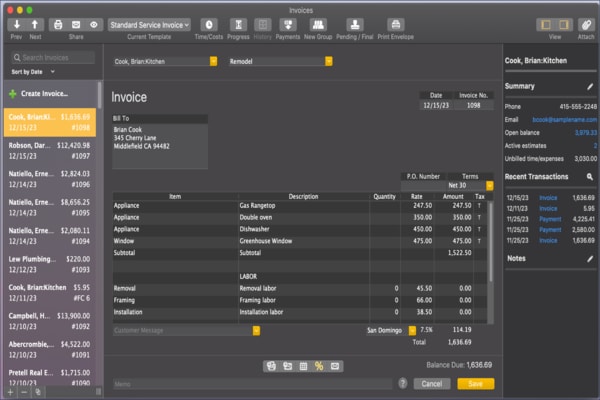Screen dimensions: 600x400
Task: Remove item with minus icon below invoice list
Action: click(24, 392)
